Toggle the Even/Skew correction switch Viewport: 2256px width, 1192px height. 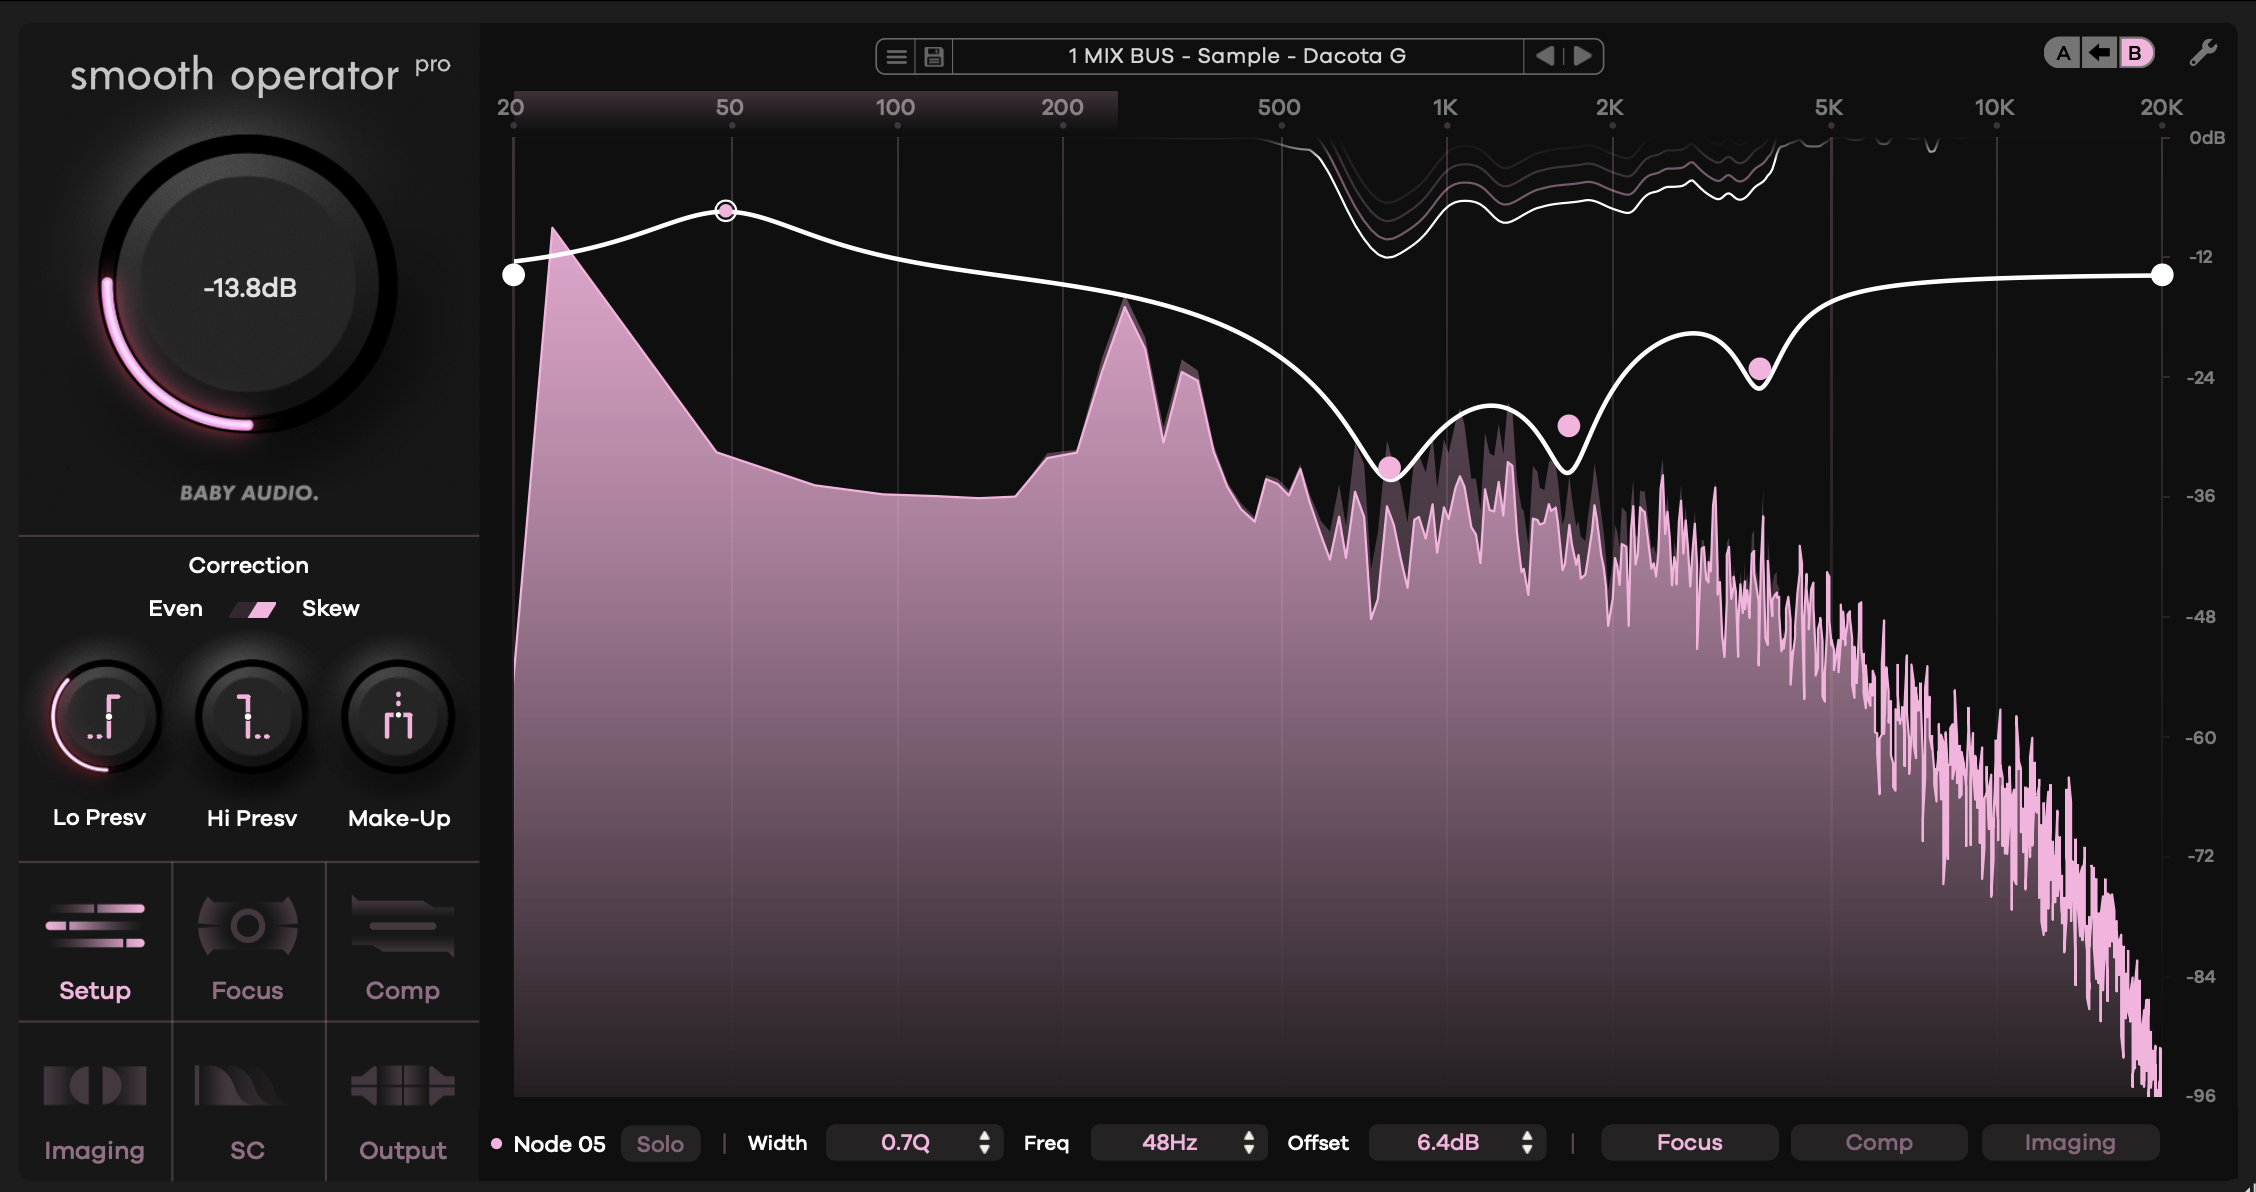point(253,609)
